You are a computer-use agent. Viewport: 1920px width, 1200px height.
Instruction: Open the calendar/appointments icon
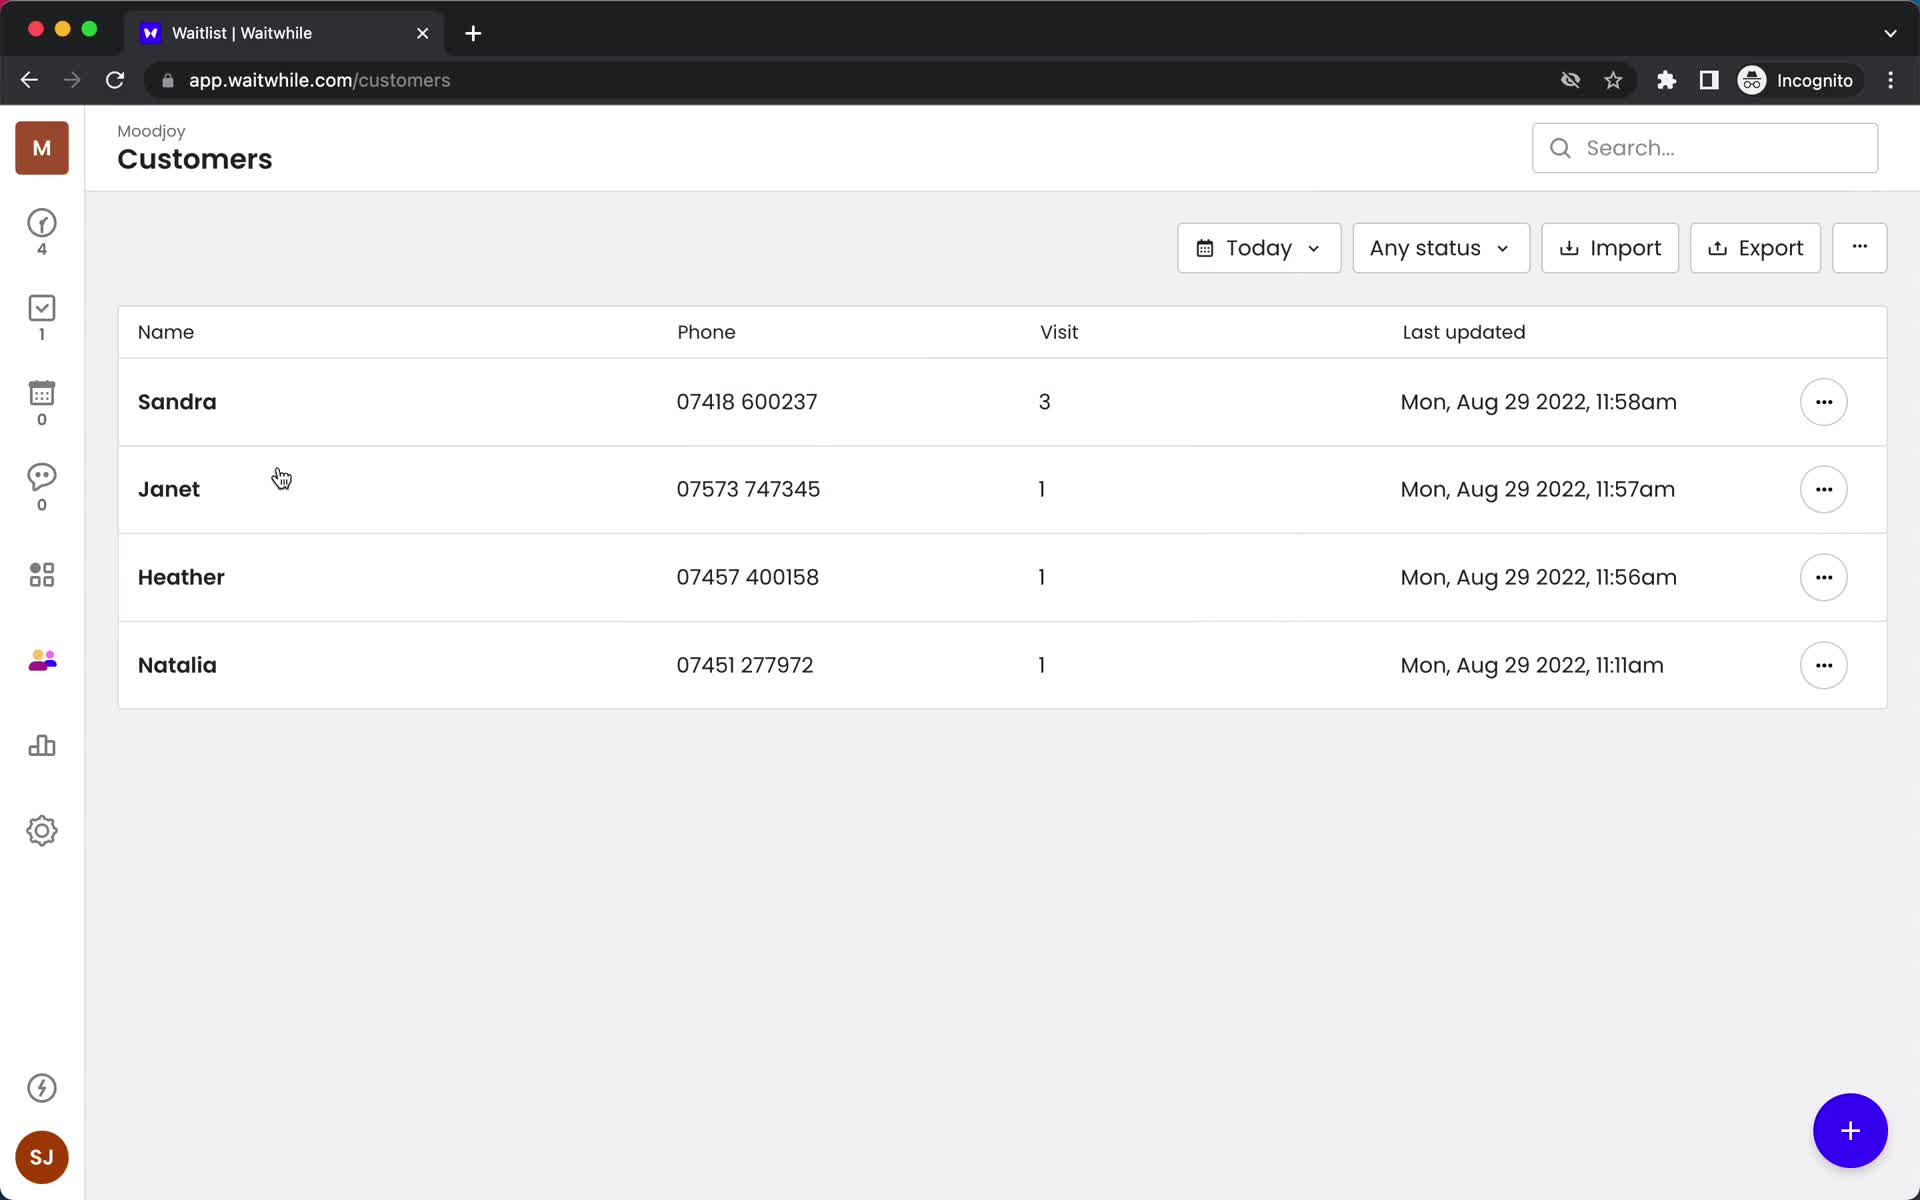(x=41, y=394)
